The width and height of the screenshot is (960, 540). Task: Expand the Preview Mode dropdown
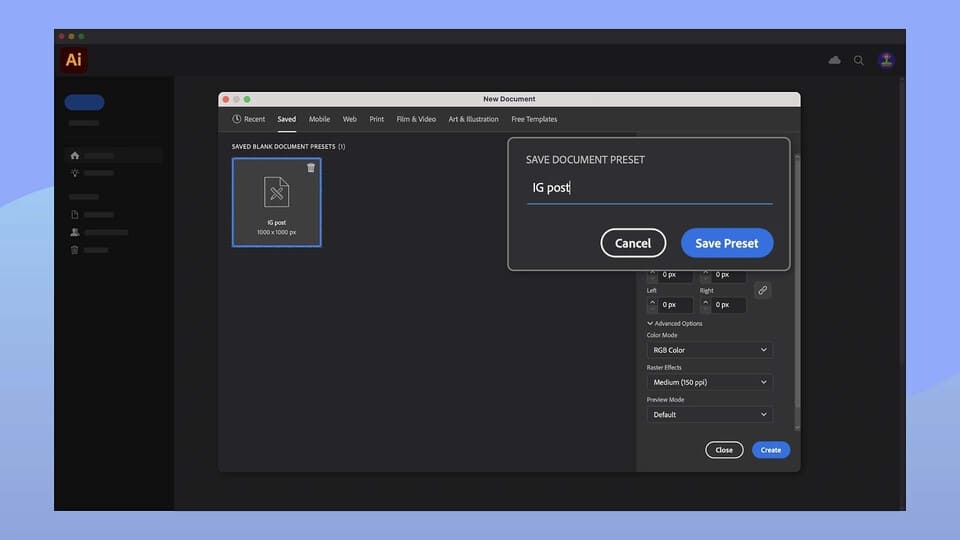[709, 414]
